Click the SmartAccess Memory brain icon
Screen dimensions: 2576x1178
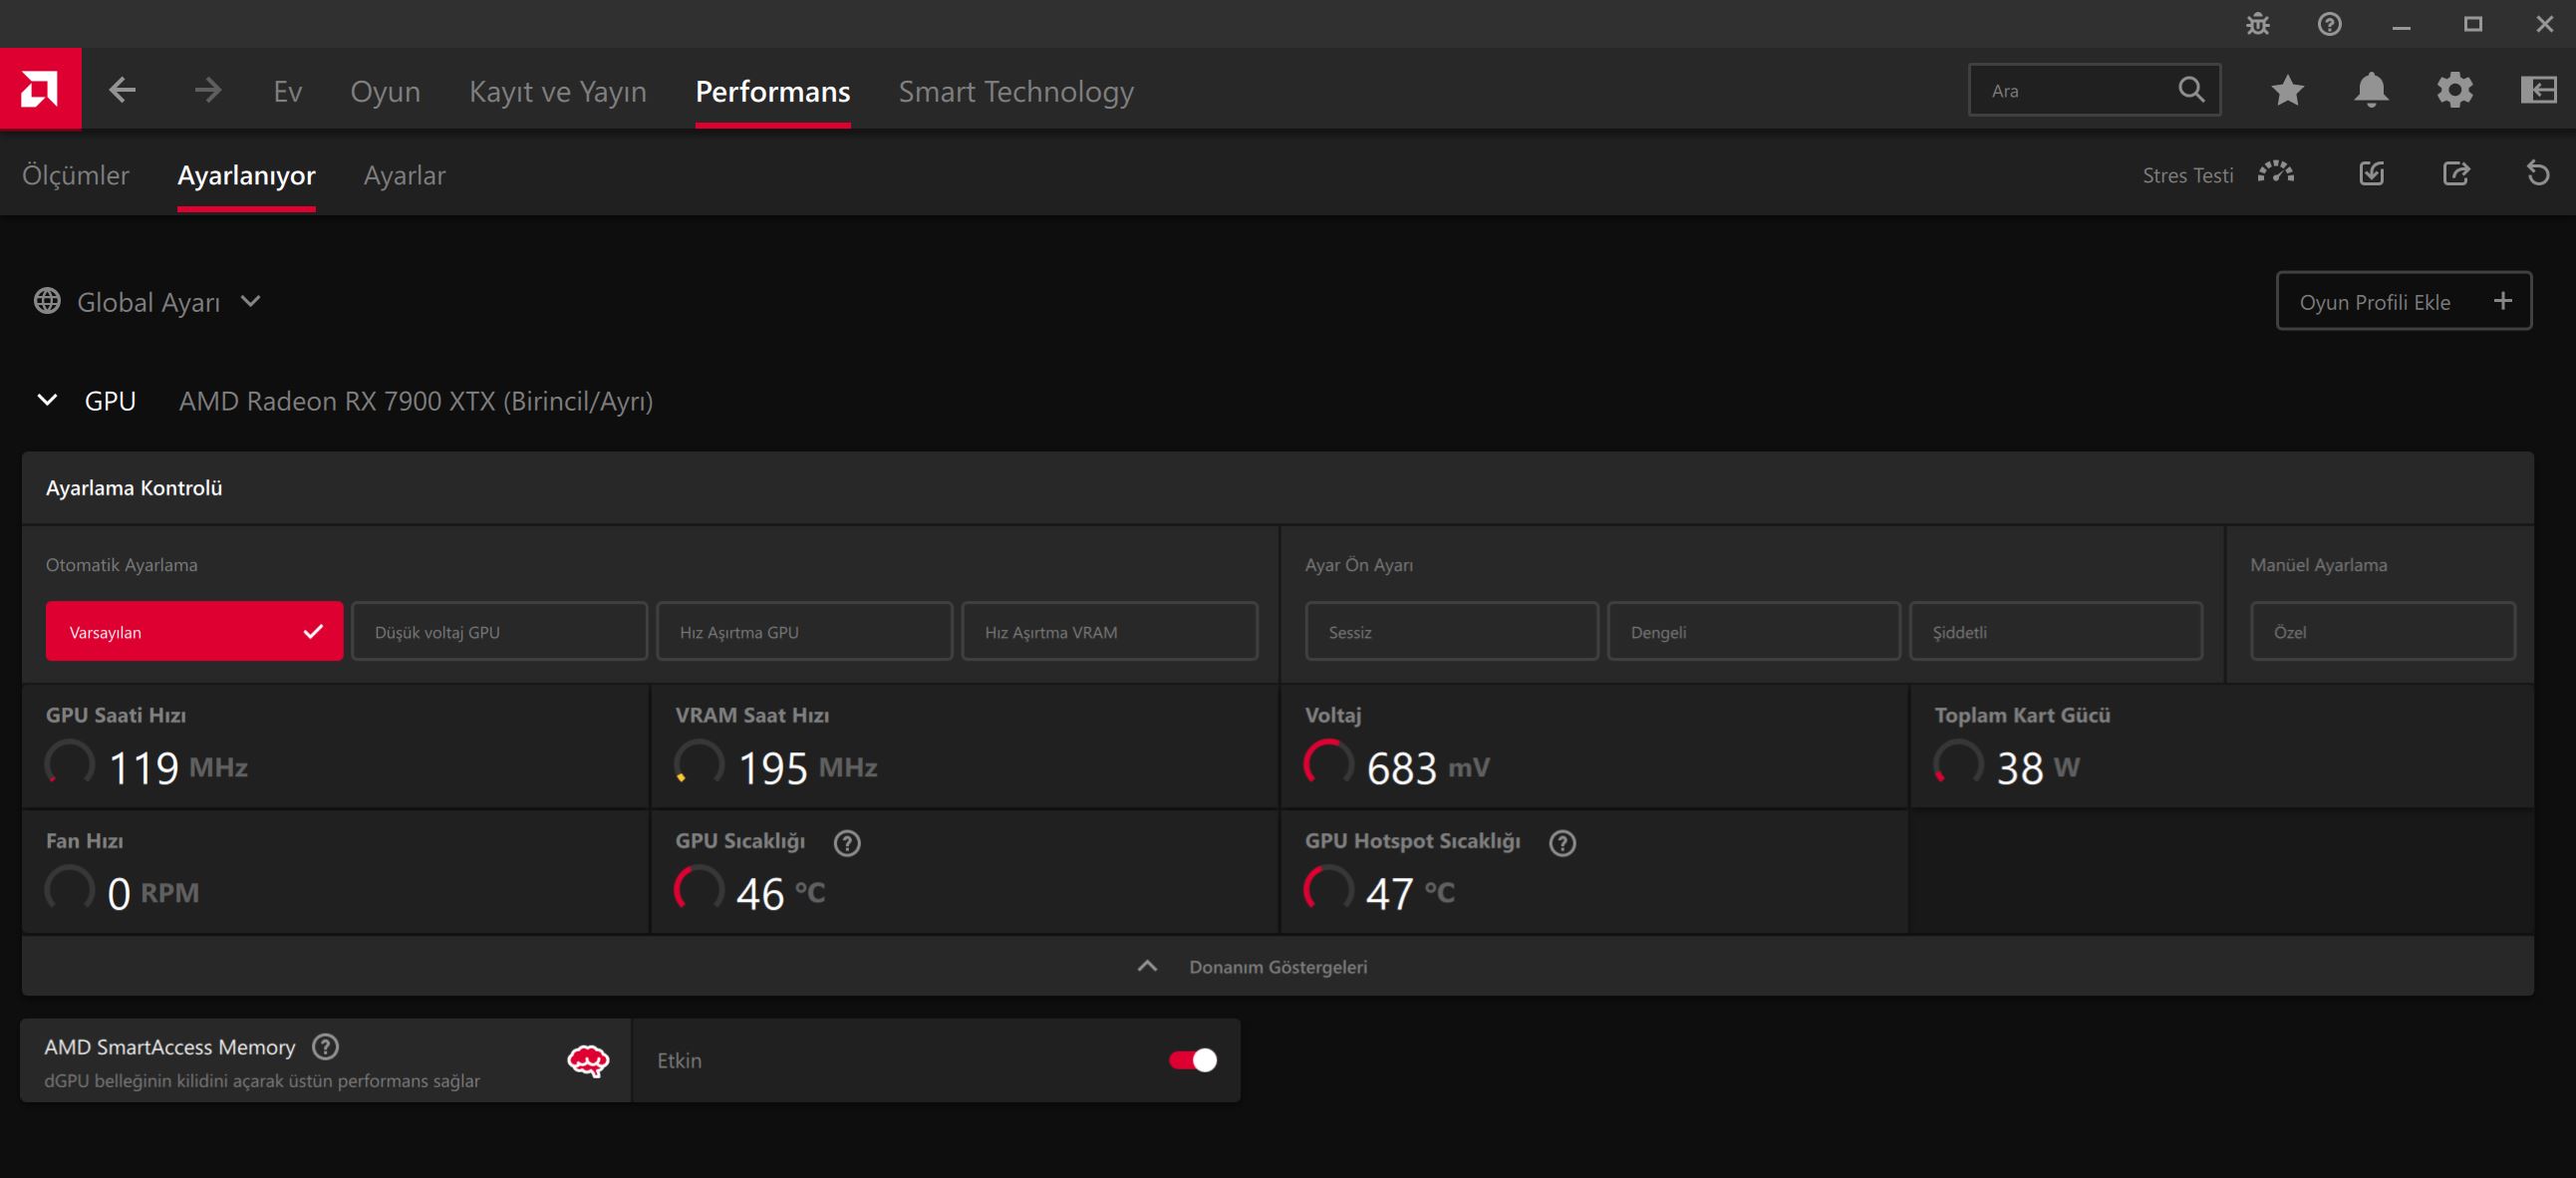click(588, 1061)
